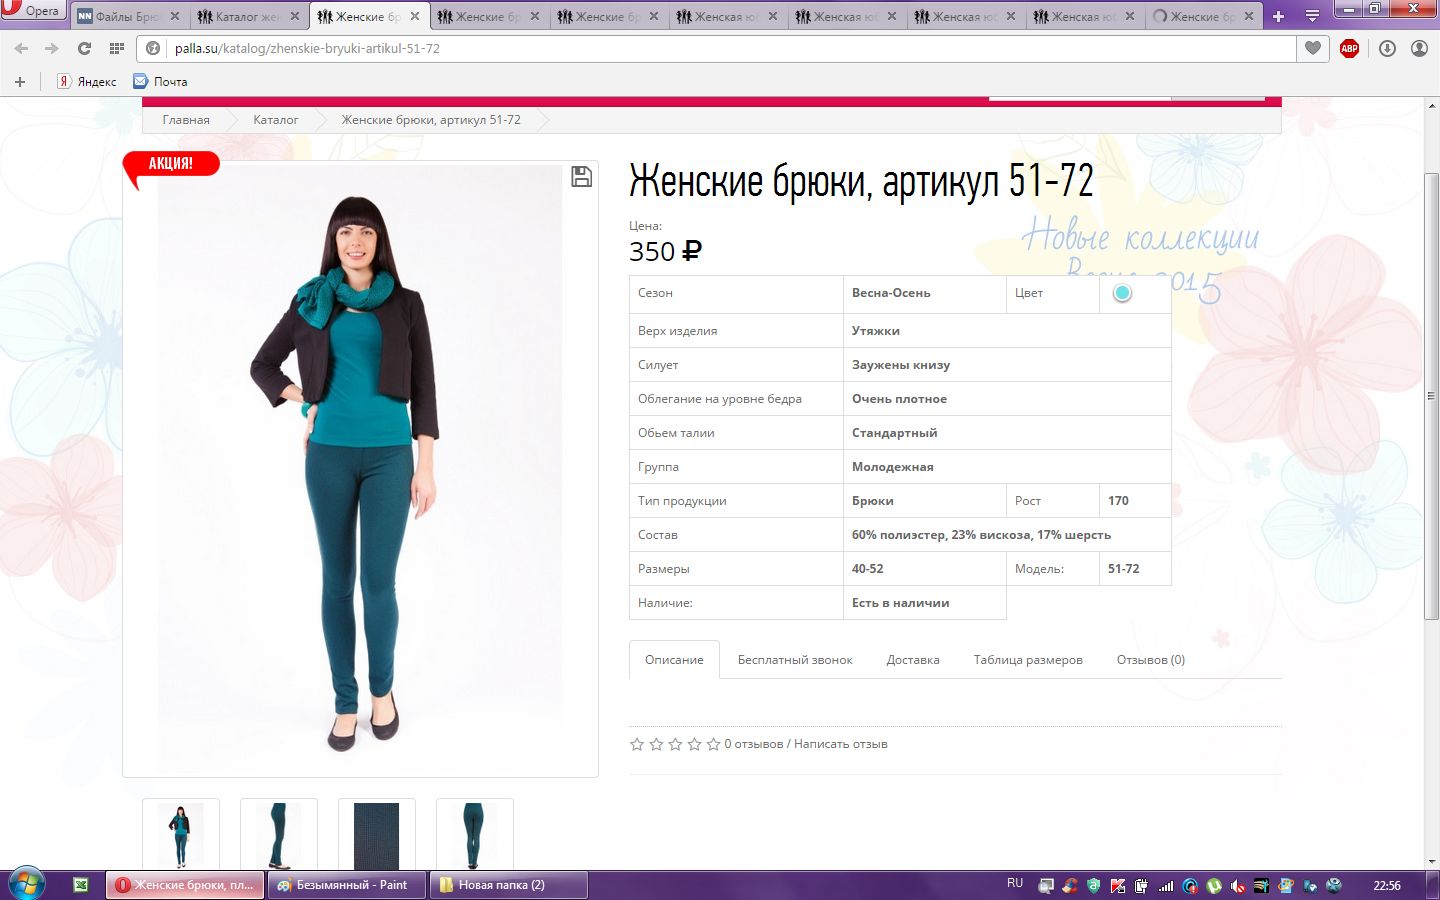Click the save icon on product image

click(581, 177)
